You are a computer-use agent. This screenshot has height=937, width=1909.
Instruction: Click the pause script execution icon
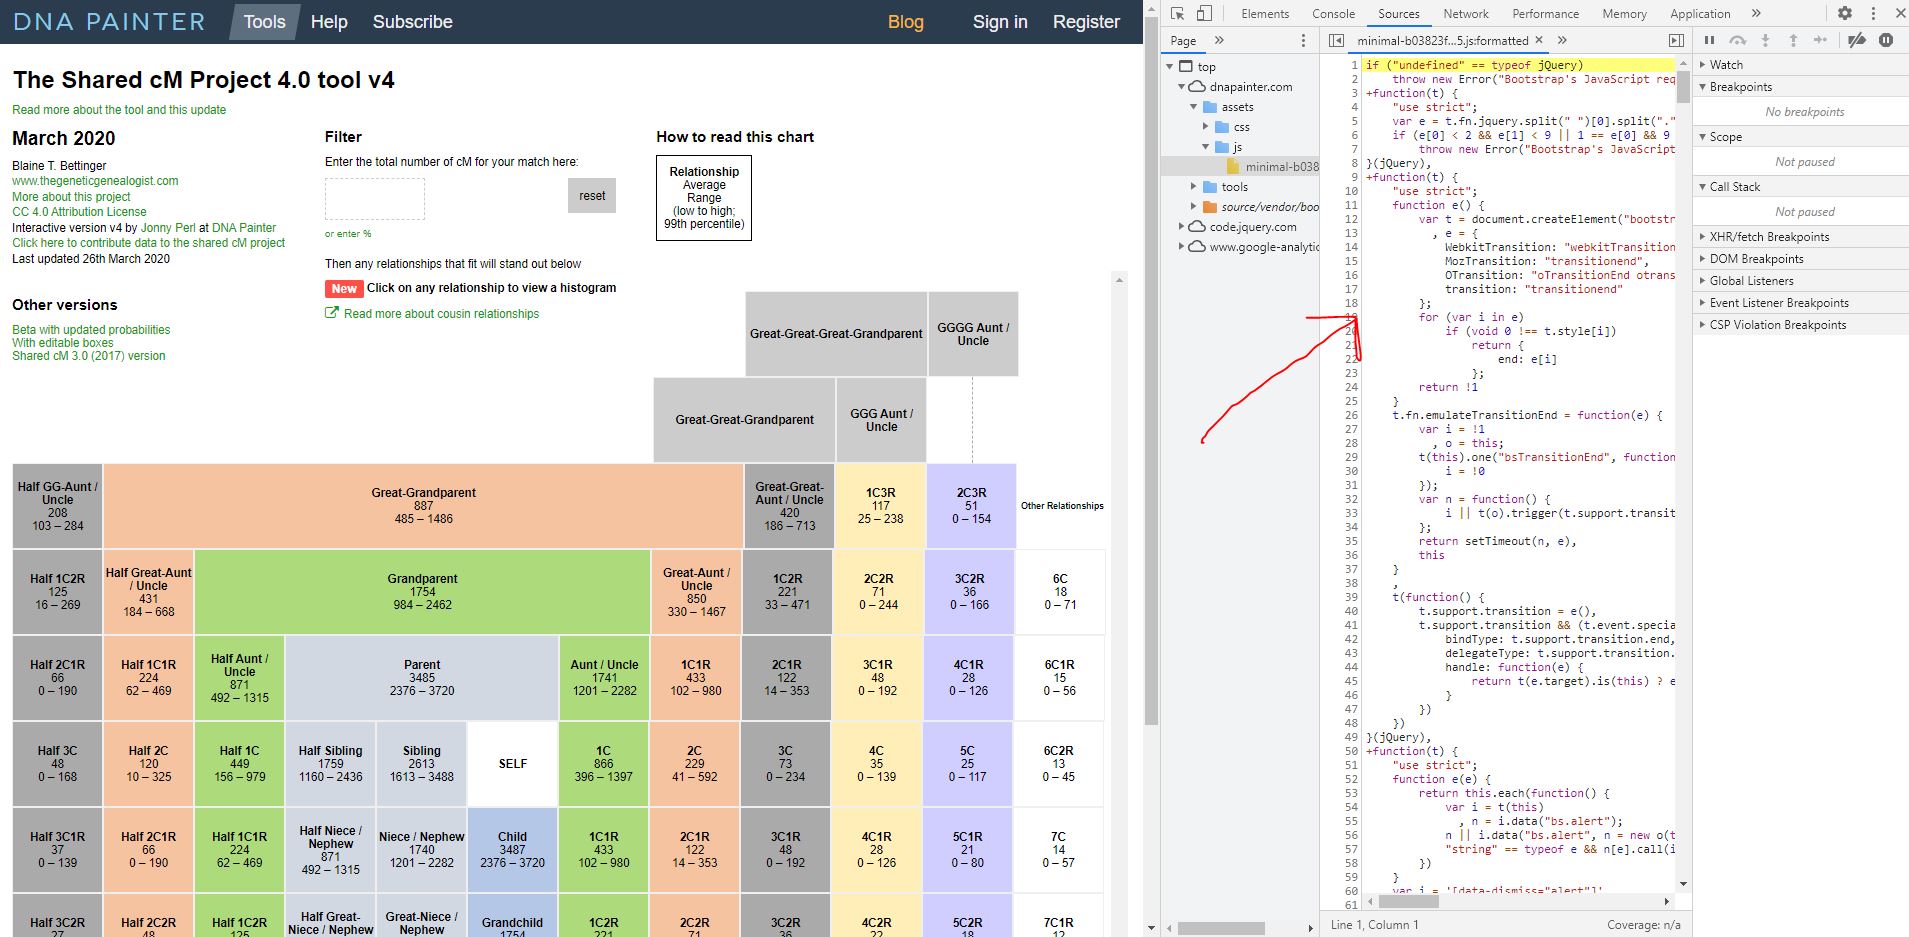tap(1709, 40)
